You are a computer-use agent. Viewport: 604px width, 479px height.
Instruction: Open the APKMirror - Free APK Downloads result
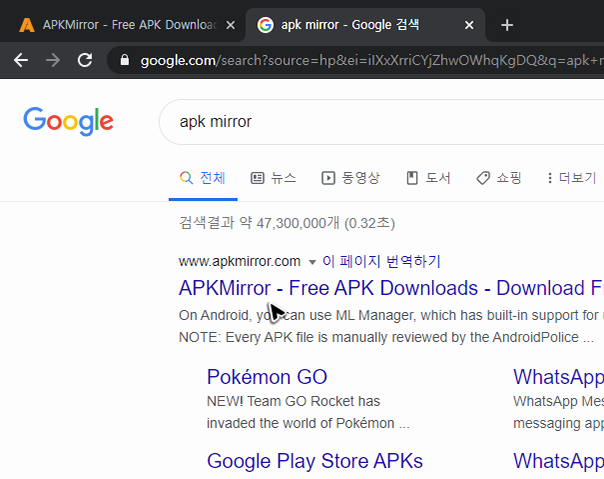[x=391, y=288]
